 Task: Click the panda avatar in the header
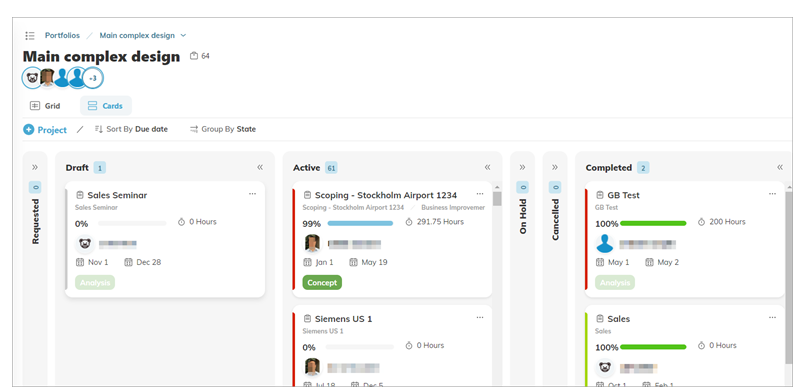[x=31, y=78]
